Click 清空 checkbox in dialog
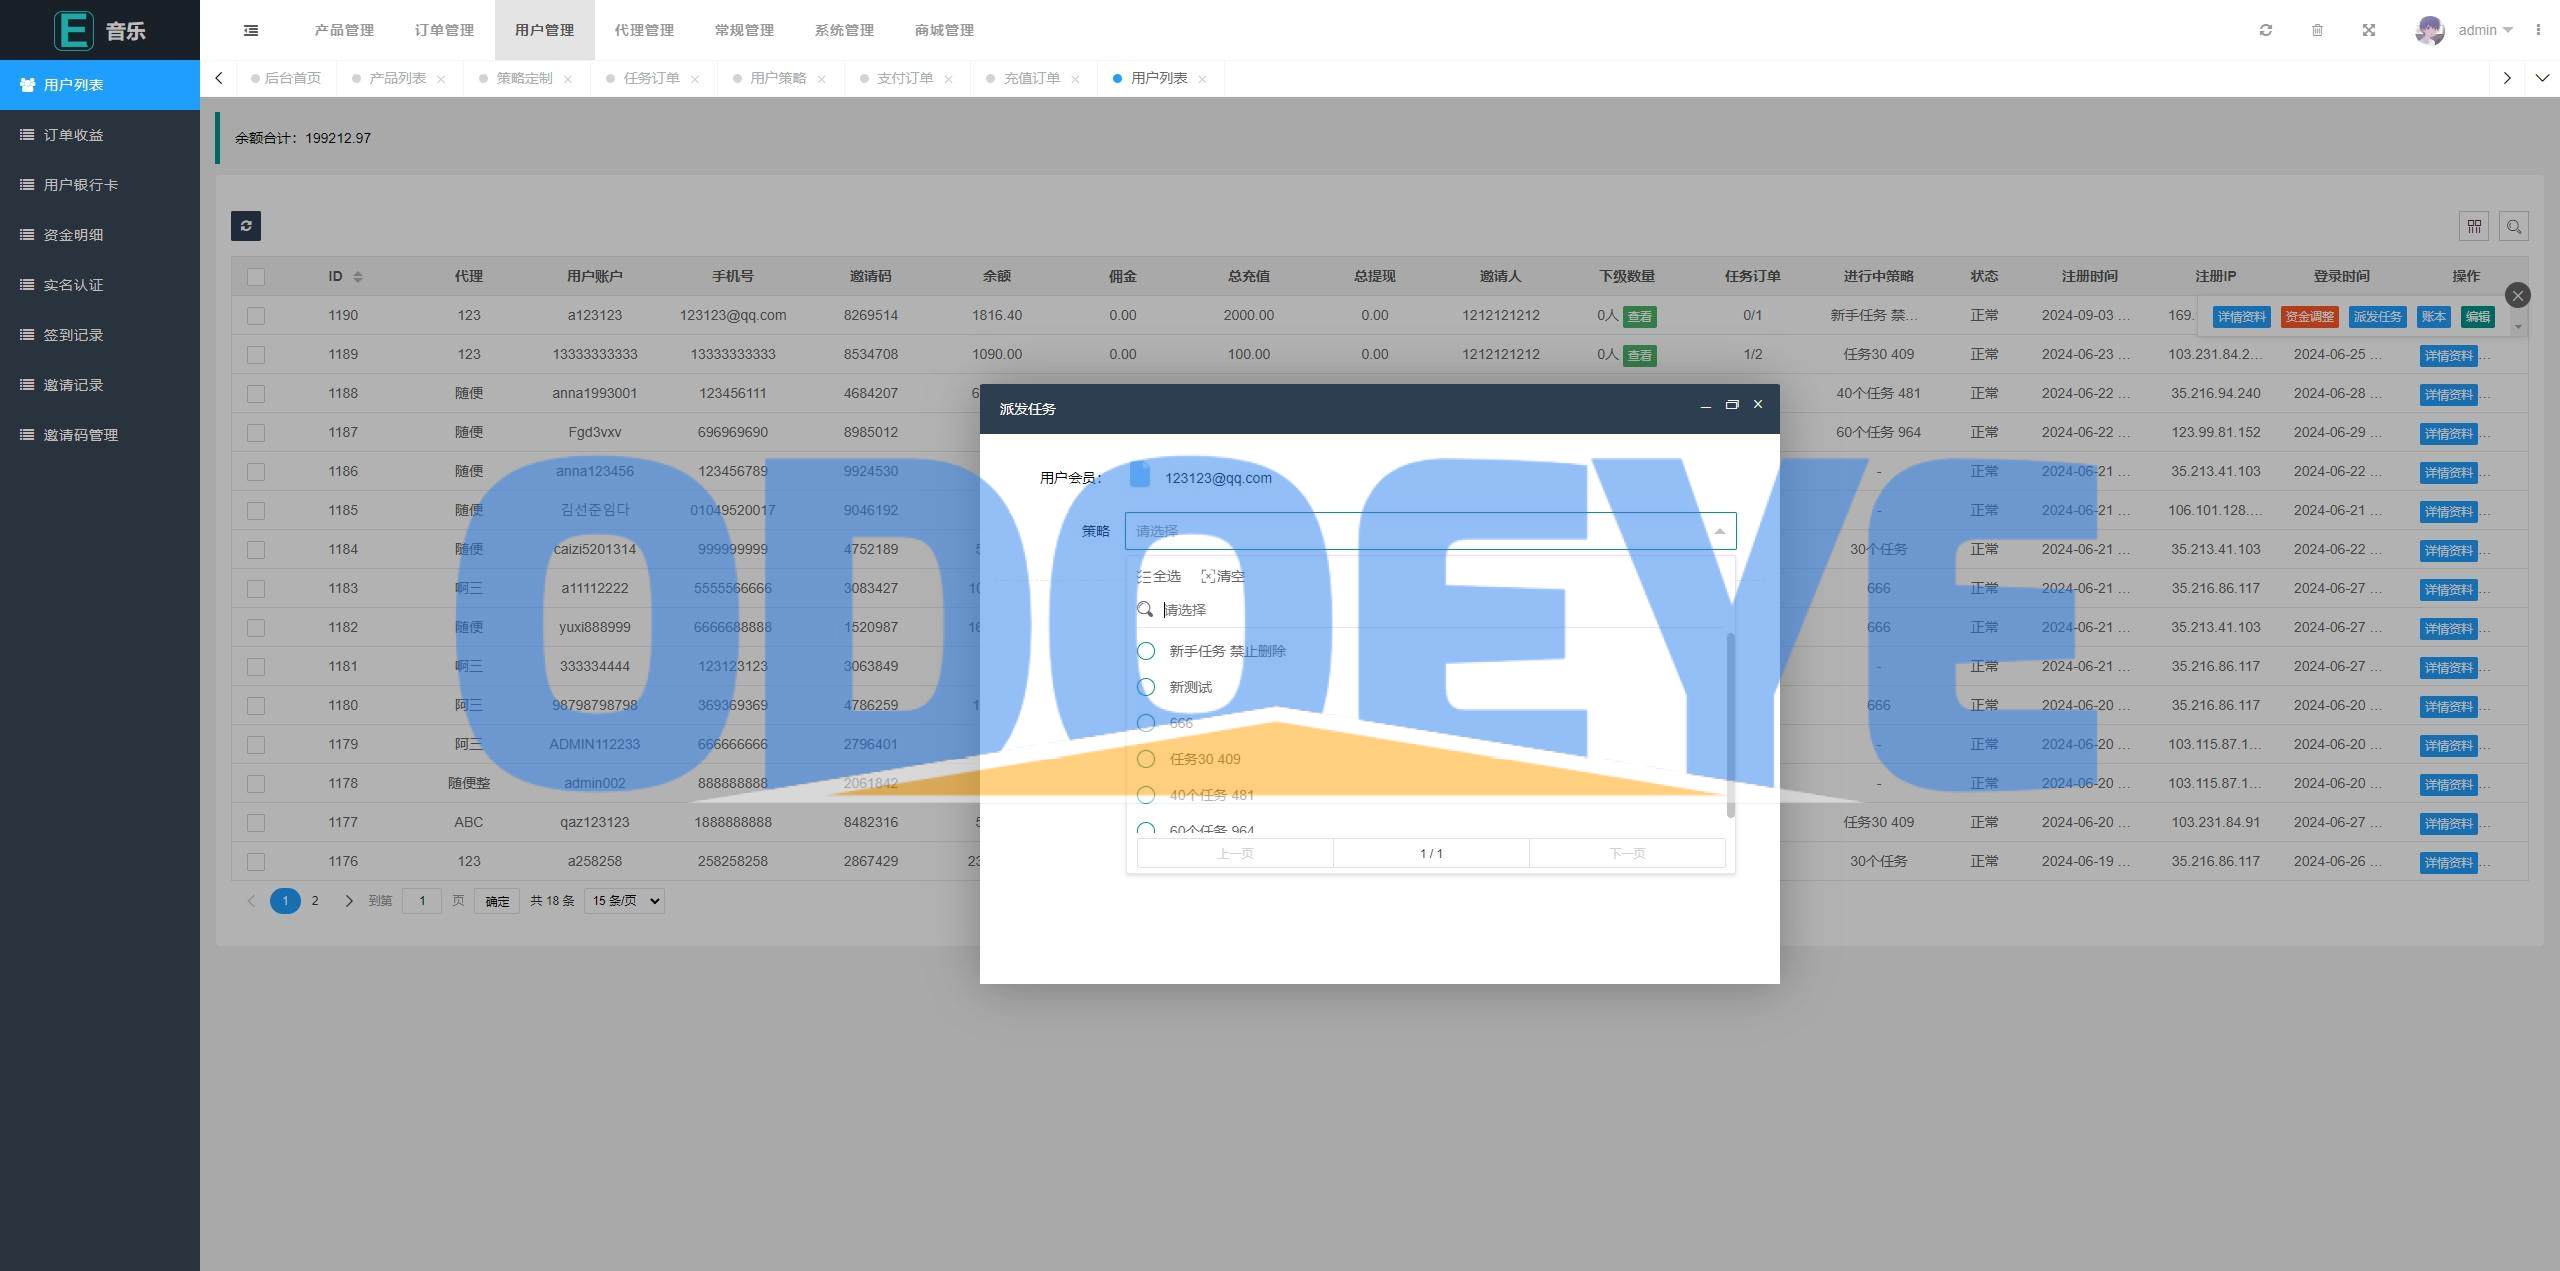 coord(1221,575)
